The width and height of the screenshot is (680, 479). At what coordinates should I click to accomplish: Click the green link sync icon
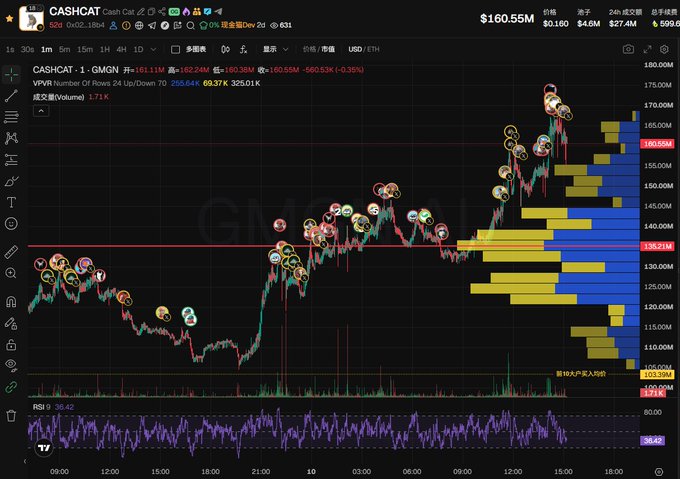point(11,387)
